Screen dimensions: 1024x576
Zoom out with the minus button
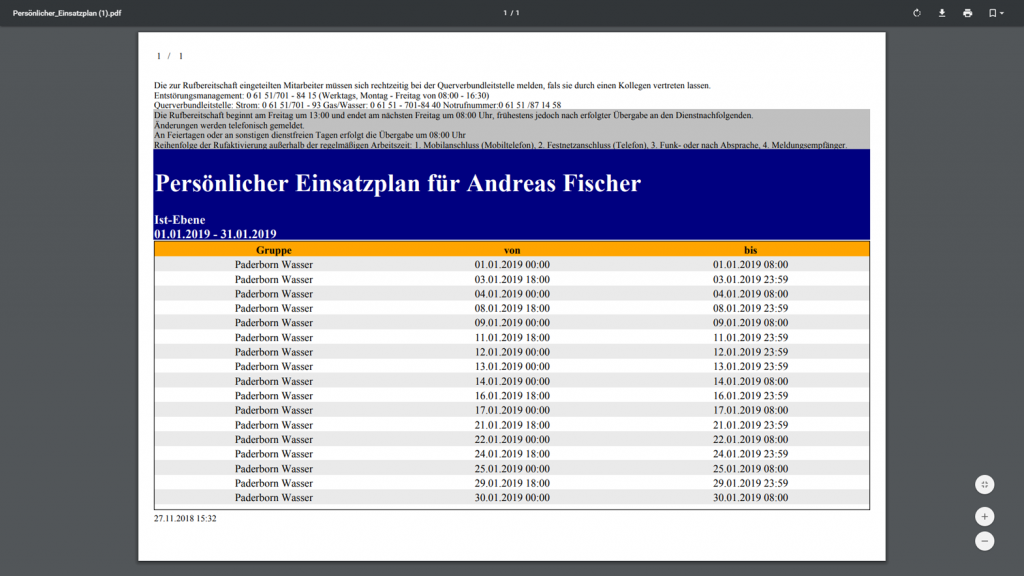[985, 541]
